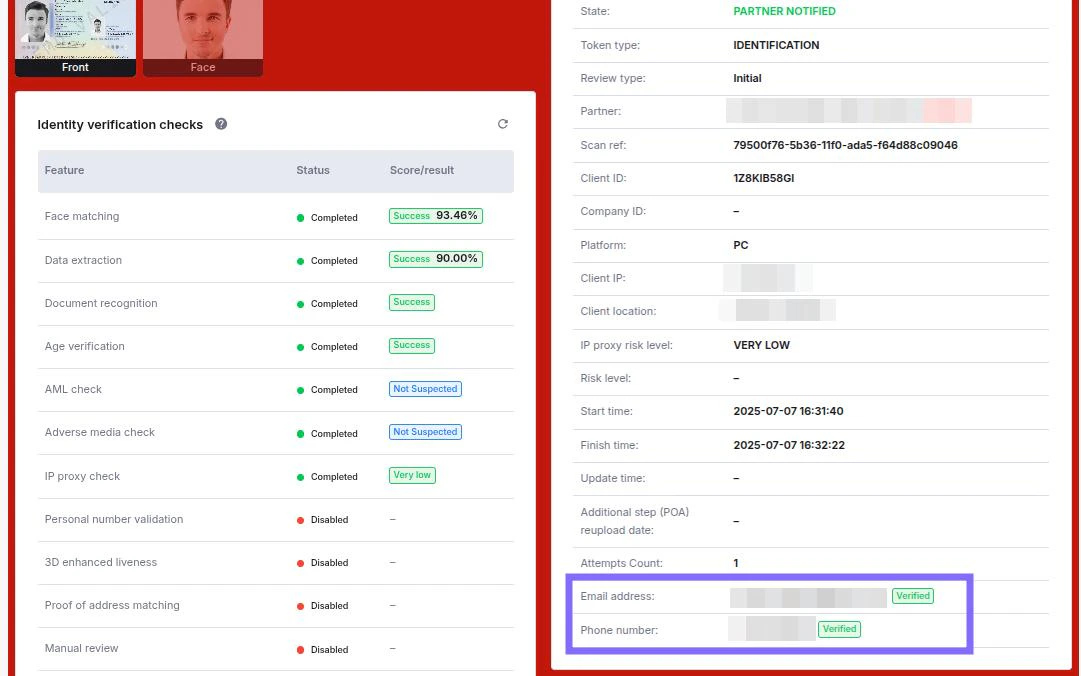Viewport: 1081px width, 676px height.
Task: Select the IP proxy check feature label
Action: (x=83, y=476)
